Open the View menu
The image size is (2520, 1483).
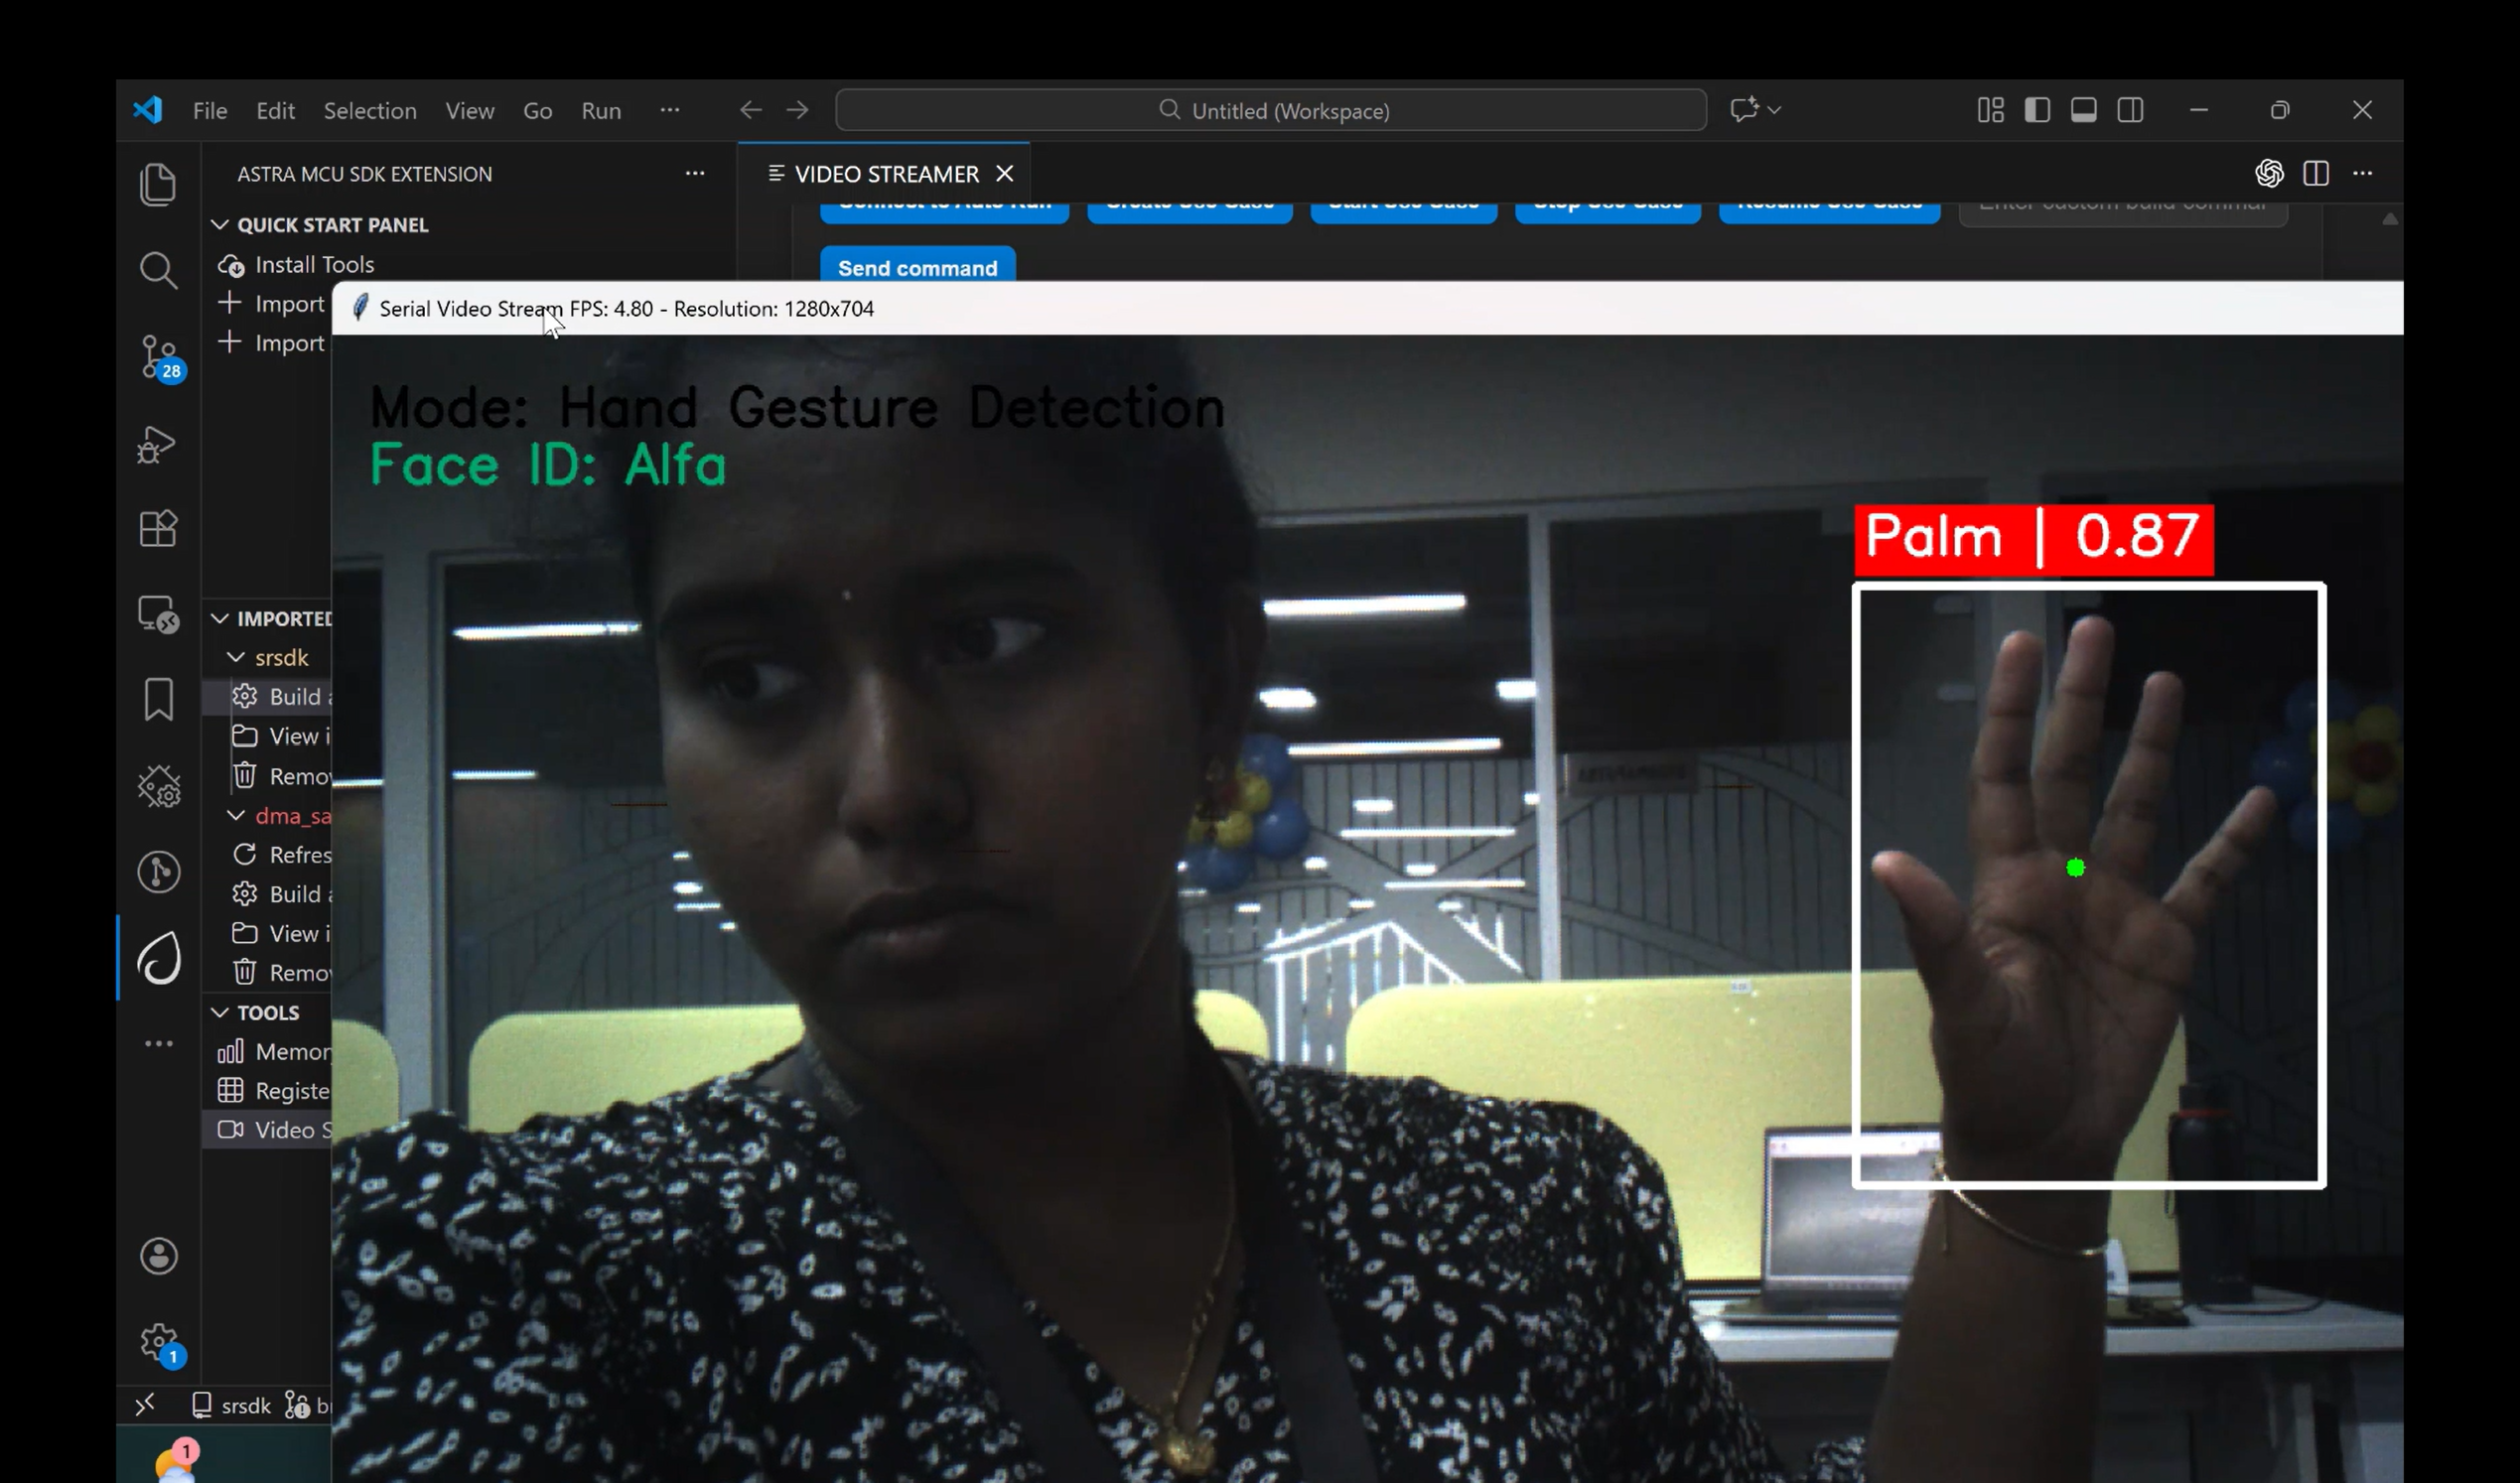pos(470,110)
